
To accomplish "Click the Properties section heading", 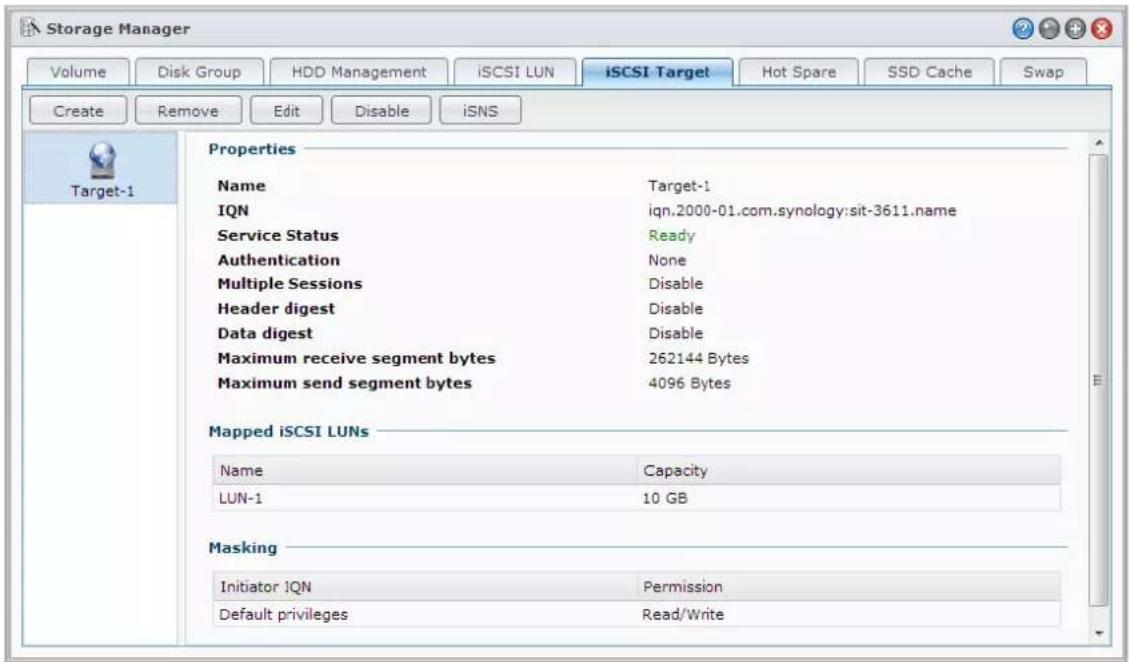I will [252, 149].
